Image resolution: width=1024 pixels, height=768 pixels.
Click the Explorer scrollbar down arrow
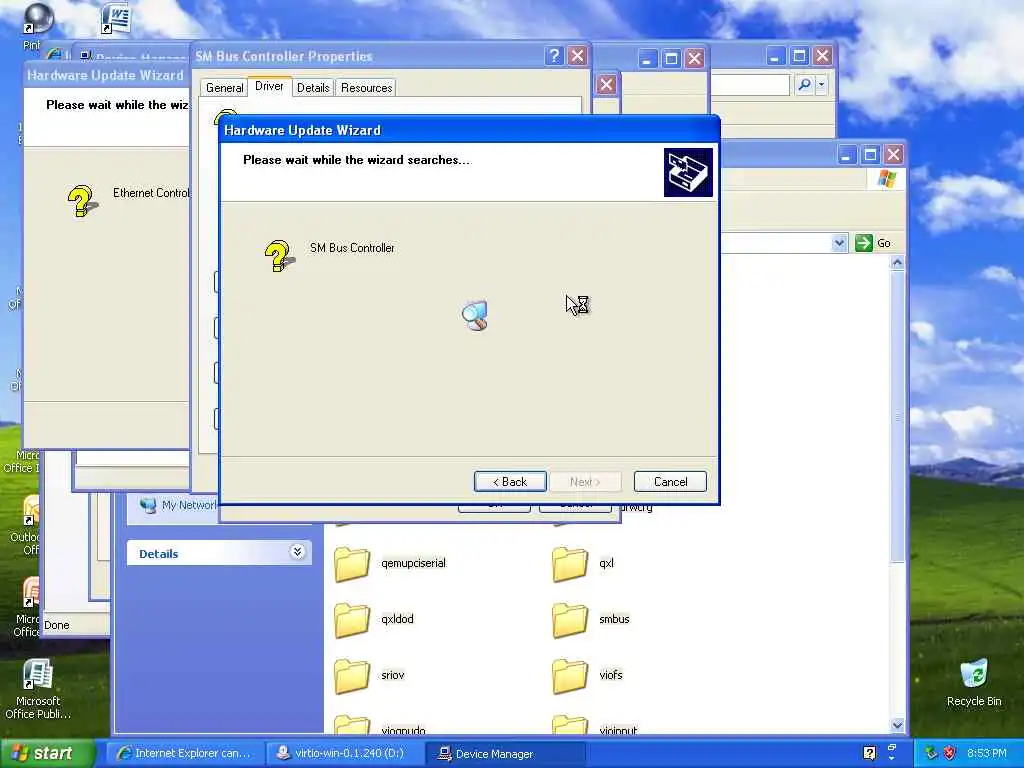[x=897, y=724]
